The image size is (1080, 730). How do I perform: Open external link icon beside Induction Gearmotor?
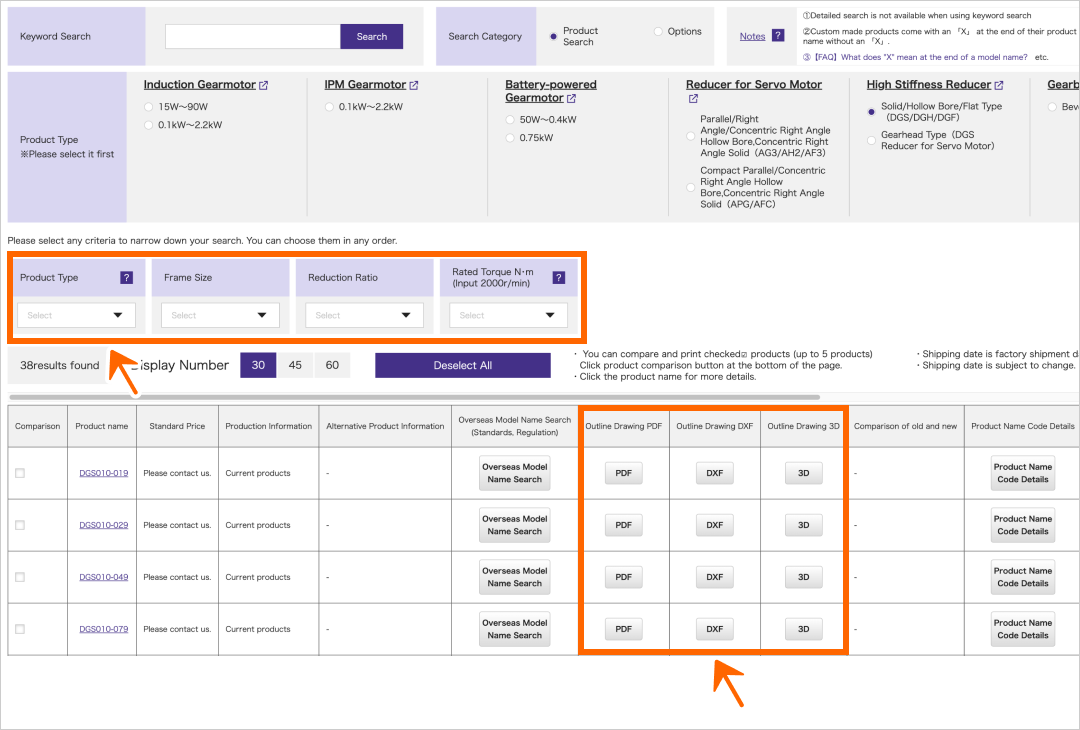click(264, 86)
